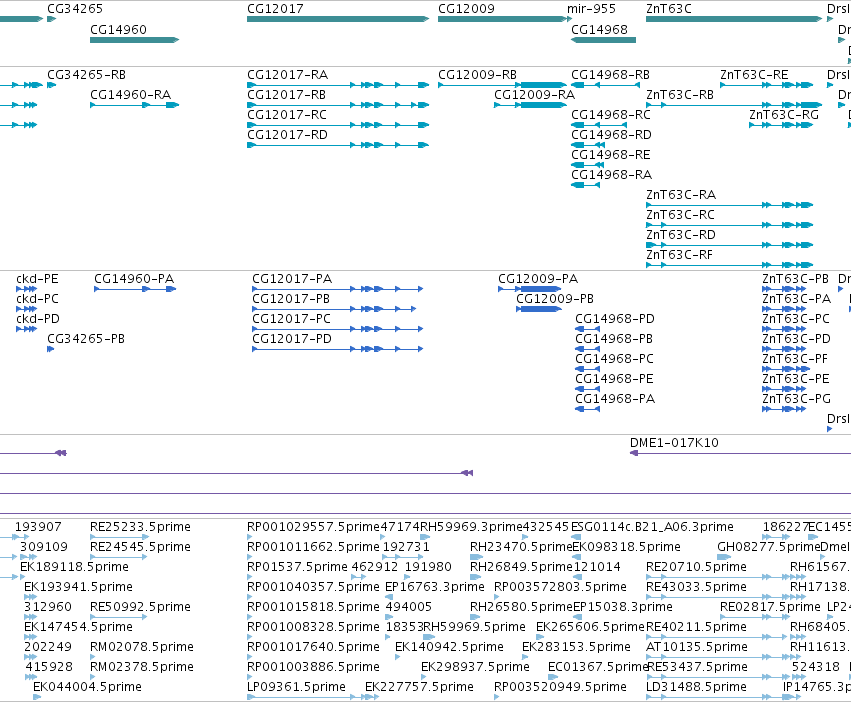The image size is (851, 702).
Task: Open protein CG12017-PC
Action: click(291, 319)
